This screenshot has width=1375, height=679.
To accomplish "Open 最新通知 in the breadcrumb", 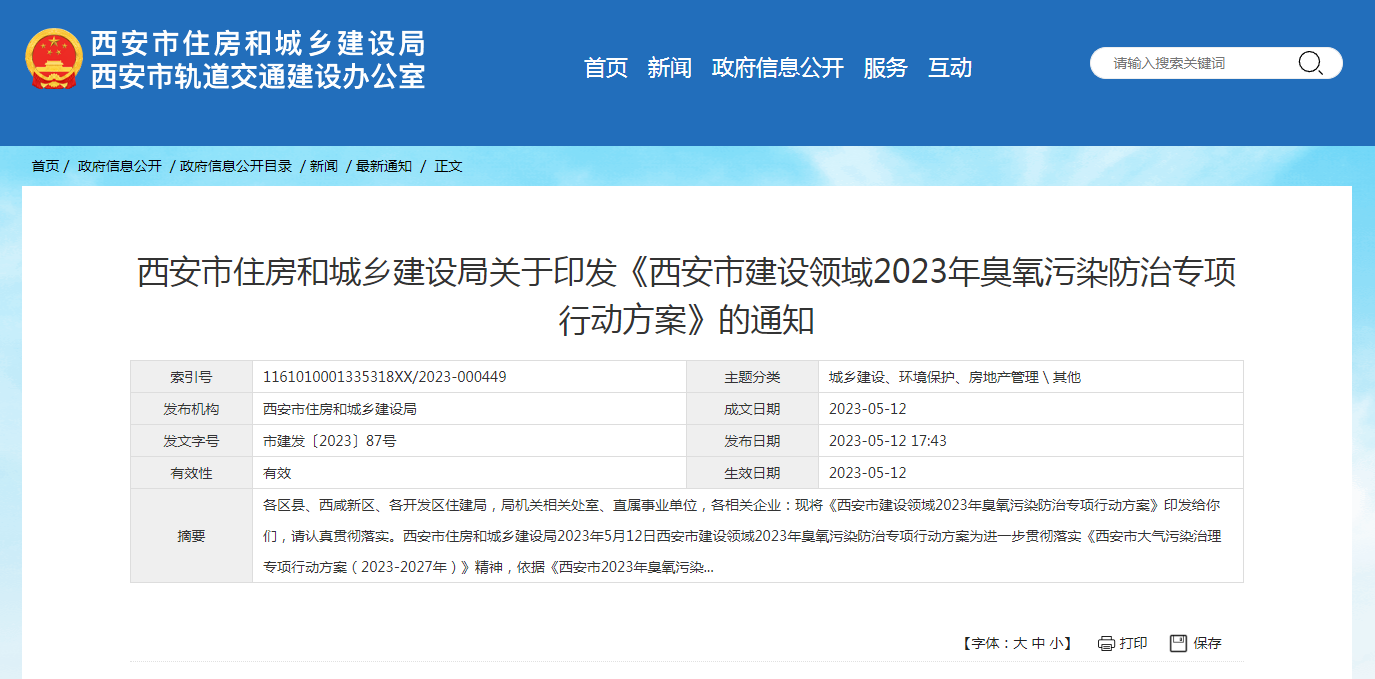I will pyautogui.click(x=384, y=166).
